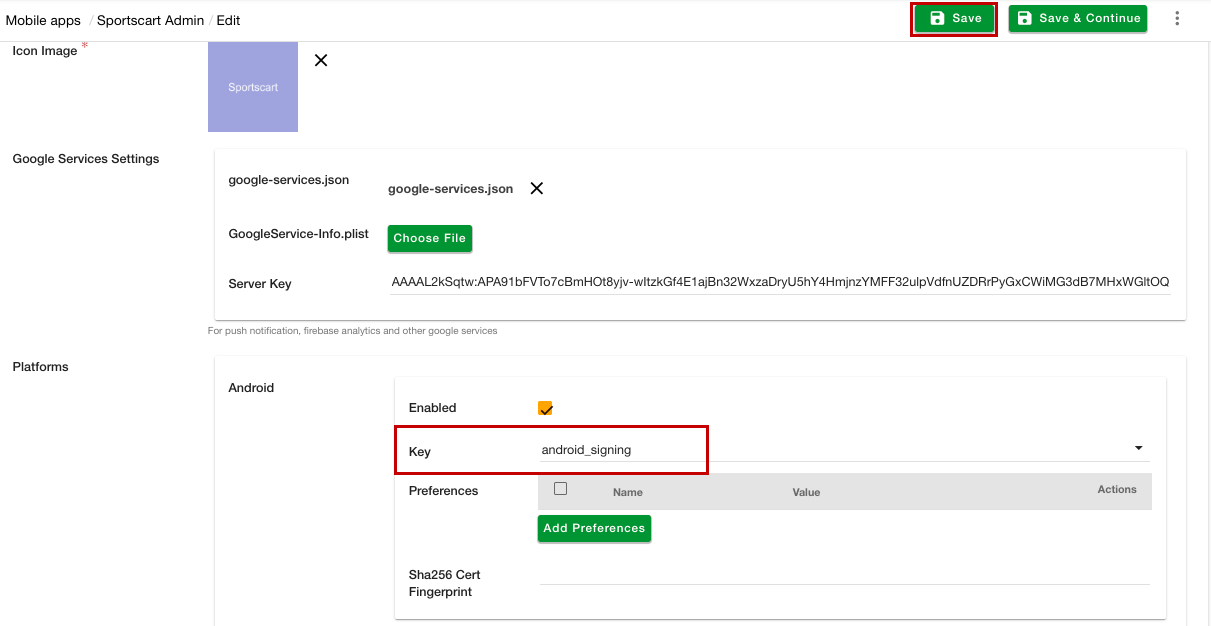Remove the google-services.json file
The image size is (1211, 626).
point(537,189)
